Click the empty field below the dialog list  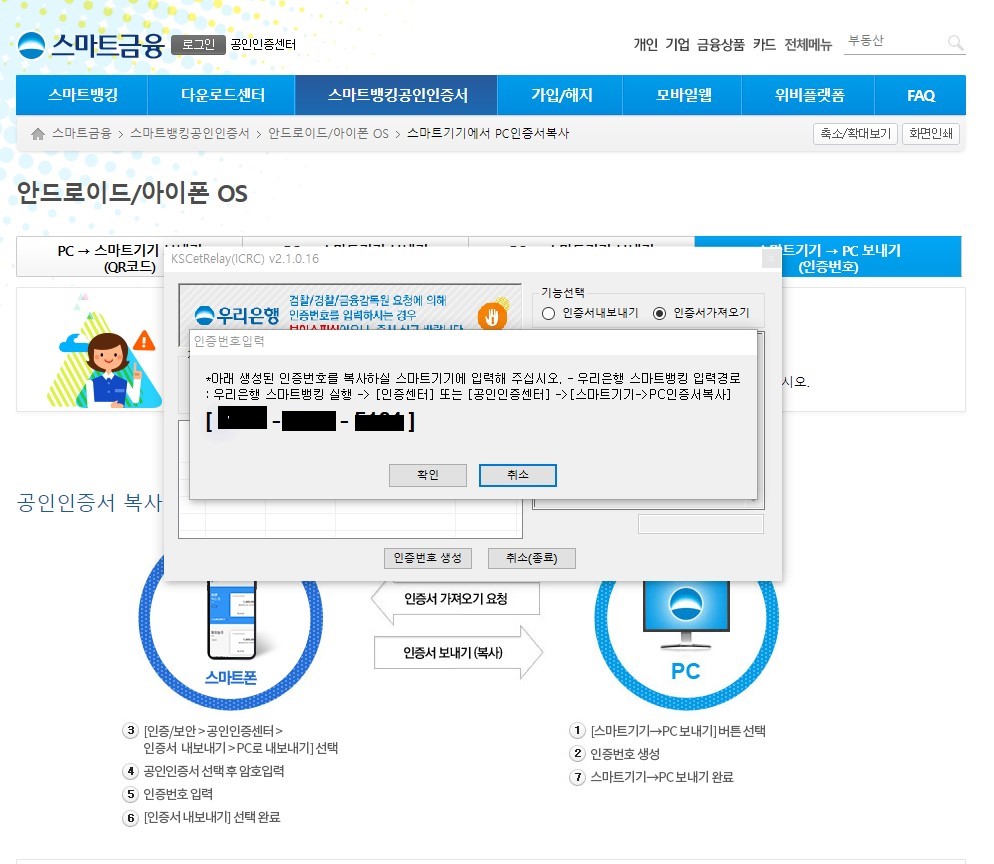(x=700, y=524)
